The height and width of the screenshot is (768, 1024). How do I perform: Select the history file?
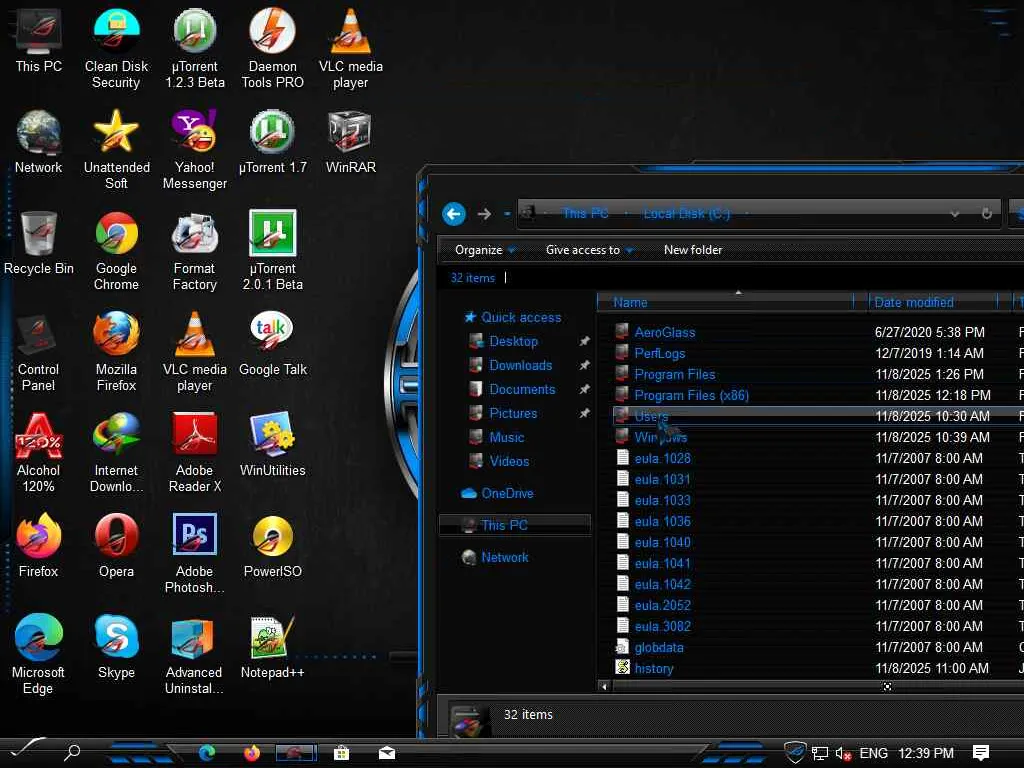pos(645,669)
